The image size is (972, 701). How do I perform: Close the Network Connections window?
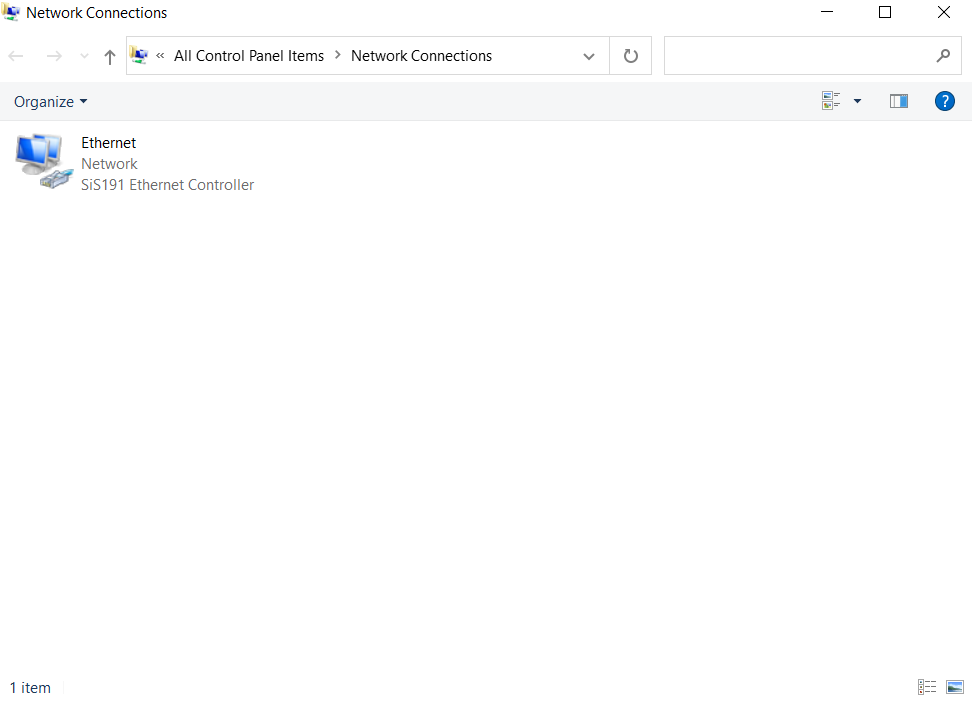click(x=943, y=12)
